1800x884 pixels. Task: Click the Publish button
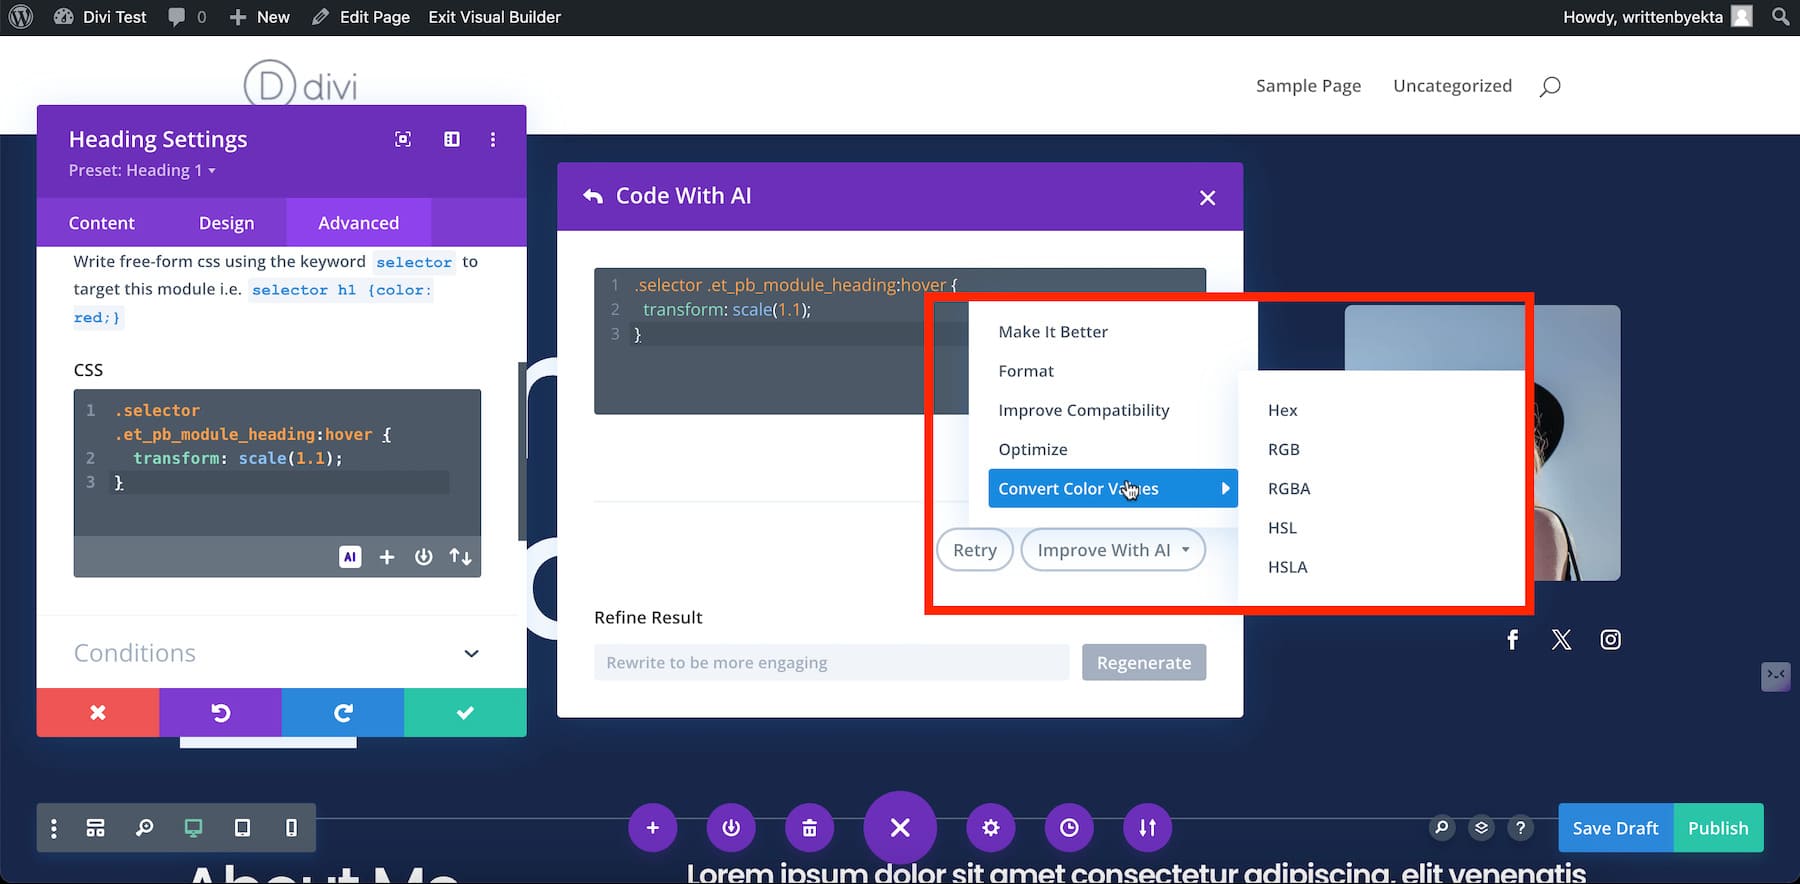(x=1718, y=828)
